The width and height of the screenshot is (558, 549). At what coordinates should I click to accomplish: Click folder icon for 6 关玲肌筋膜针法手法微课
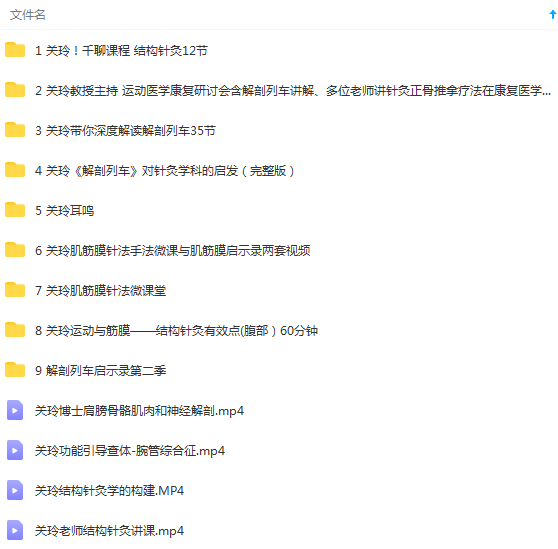[15, 250]
